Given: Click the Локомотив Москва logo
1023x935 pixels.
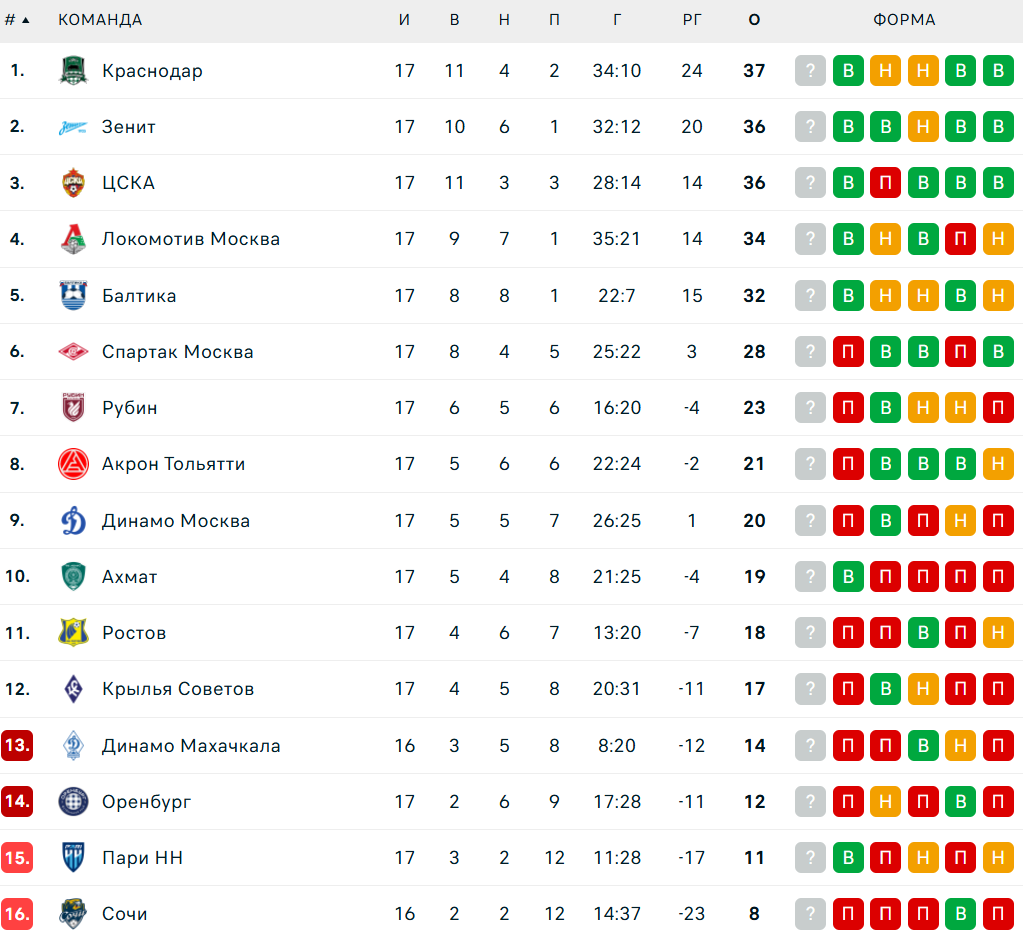Looking at the screenshot, I should 74,239.
